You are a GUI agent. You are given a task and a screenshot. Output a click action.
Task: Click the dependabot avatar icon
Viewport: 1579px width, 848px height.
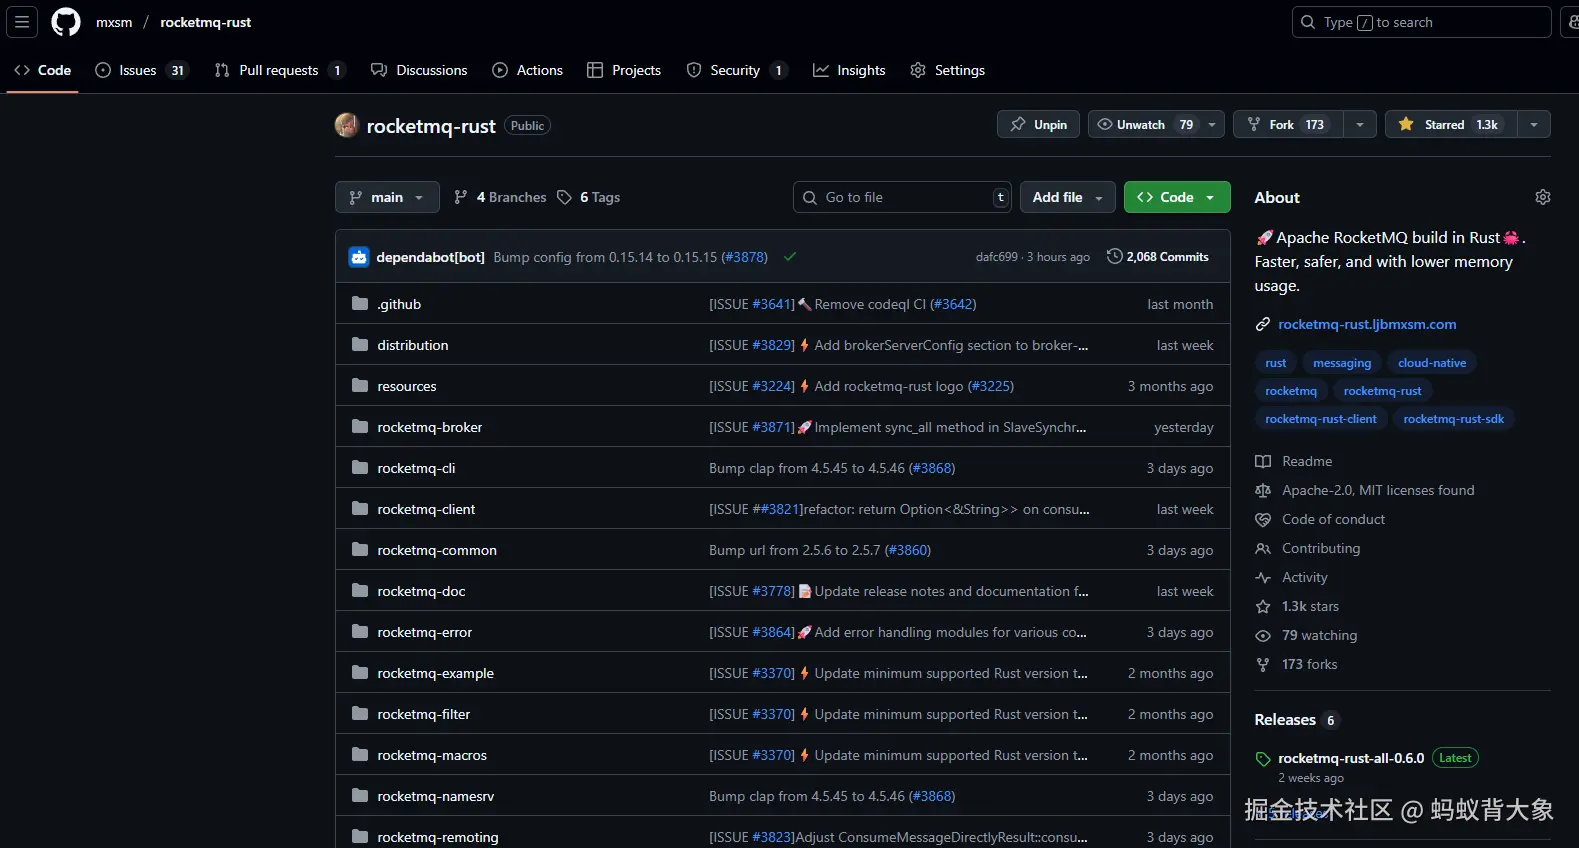[x=359, y=257]
